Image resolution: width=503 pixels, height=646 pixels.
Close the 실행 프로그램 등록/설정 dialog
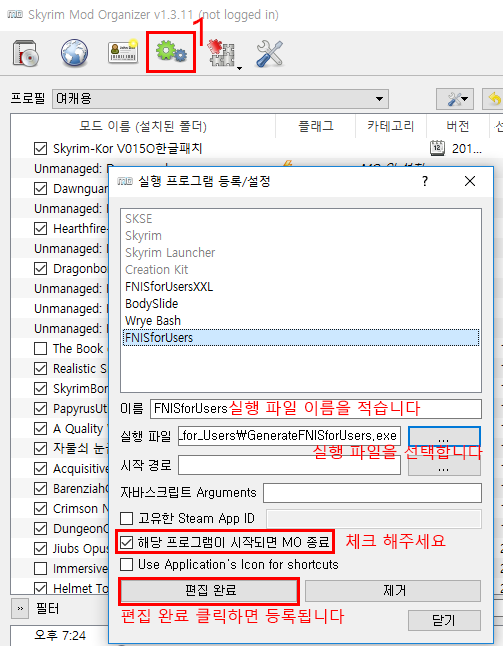coord(470,181)
